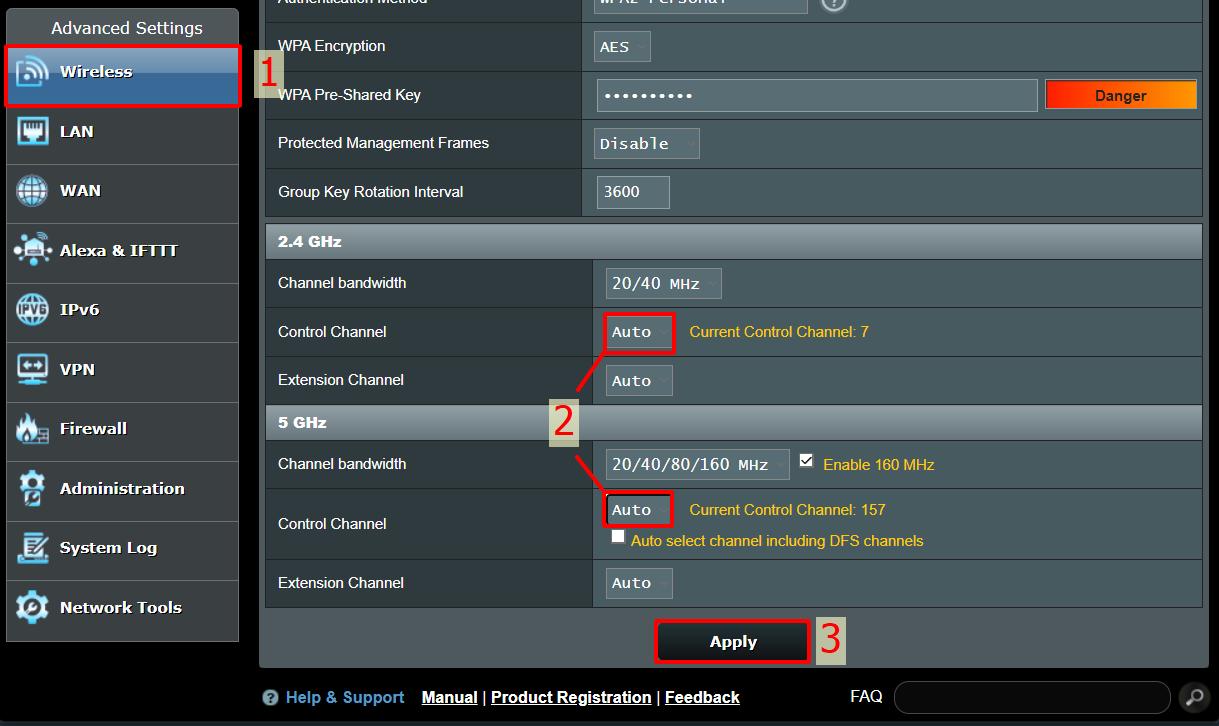This screenshot has width=1219, height=726.
Task: Click the System Log notepad icon
Action: click(32, 547)
